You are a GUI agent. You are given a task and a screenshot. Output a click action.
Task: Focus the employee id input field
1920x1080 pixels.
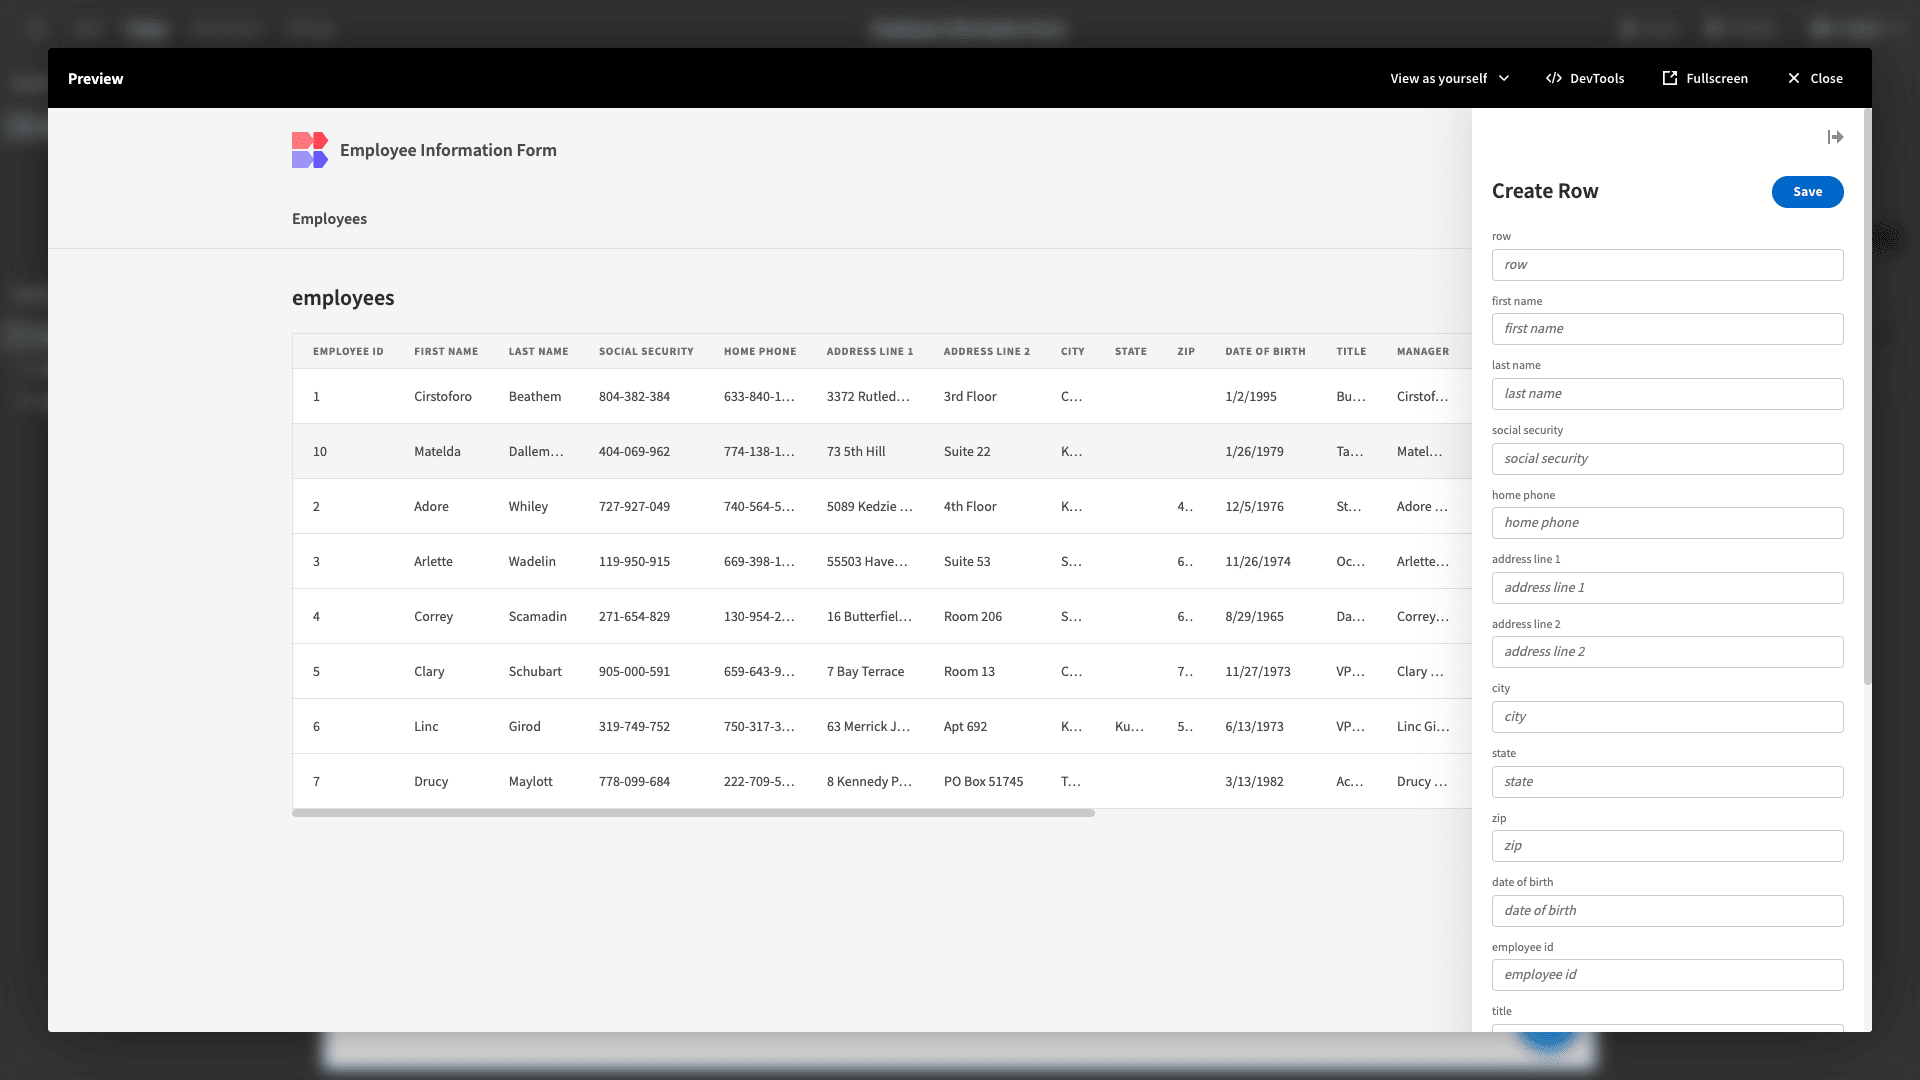tap(1667, 975)
